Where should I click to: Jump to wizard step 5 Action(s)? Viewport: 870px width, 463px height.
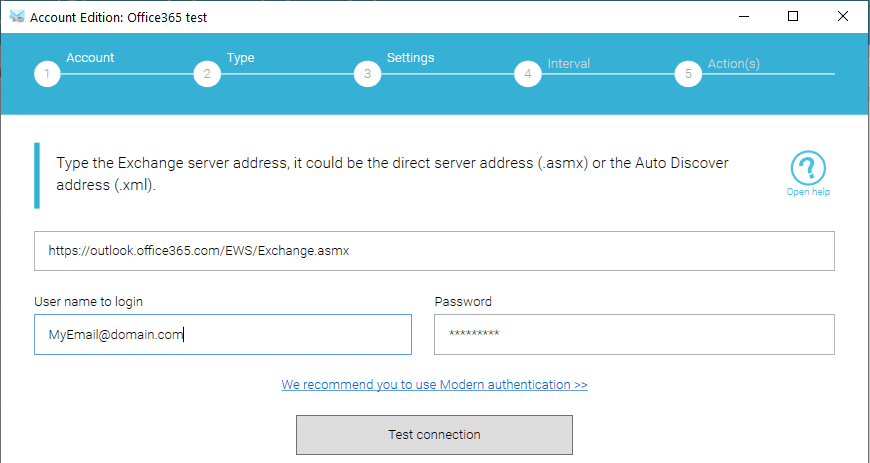tap(688, 74)
